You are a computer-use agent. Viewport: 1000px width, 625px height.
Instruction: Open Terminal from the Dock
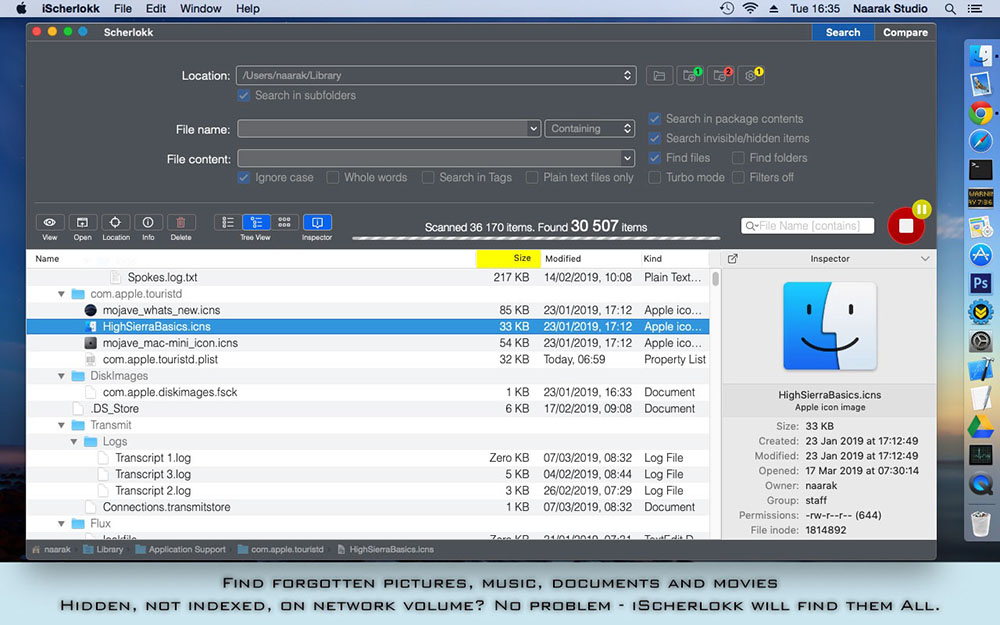click(980, 170)
